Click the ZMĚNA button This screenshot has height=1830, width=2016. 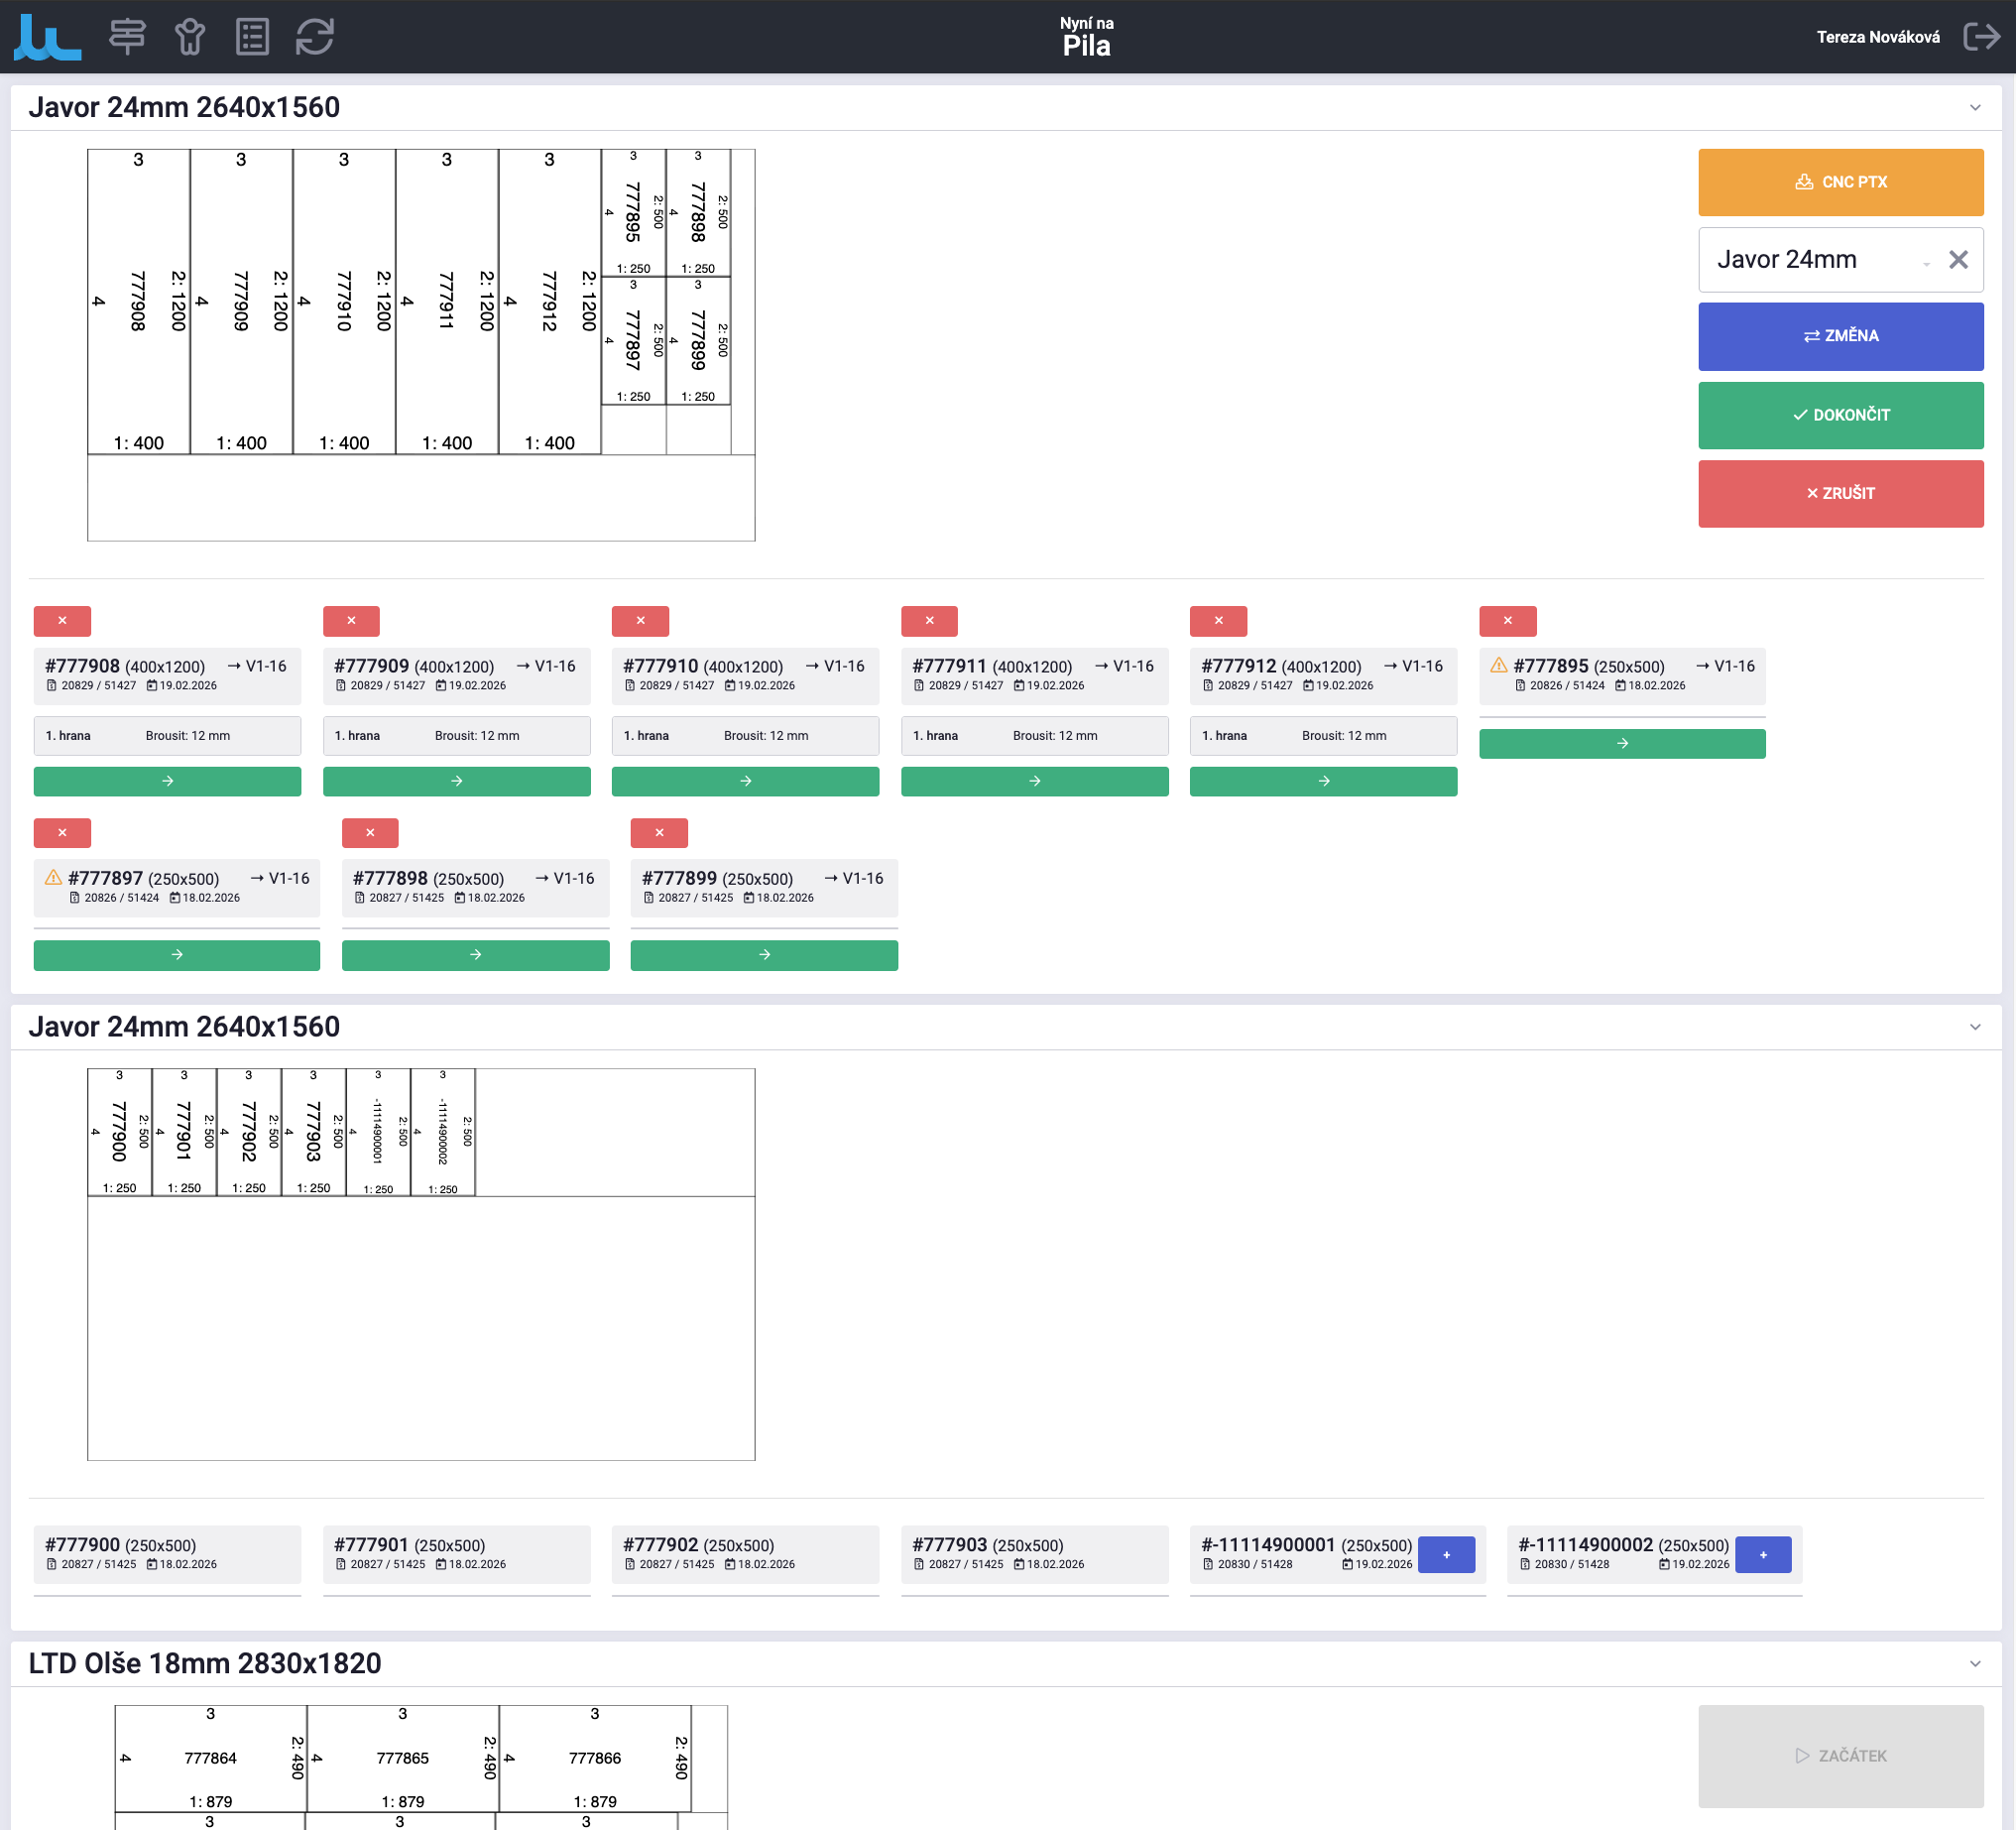(1840, 336)
